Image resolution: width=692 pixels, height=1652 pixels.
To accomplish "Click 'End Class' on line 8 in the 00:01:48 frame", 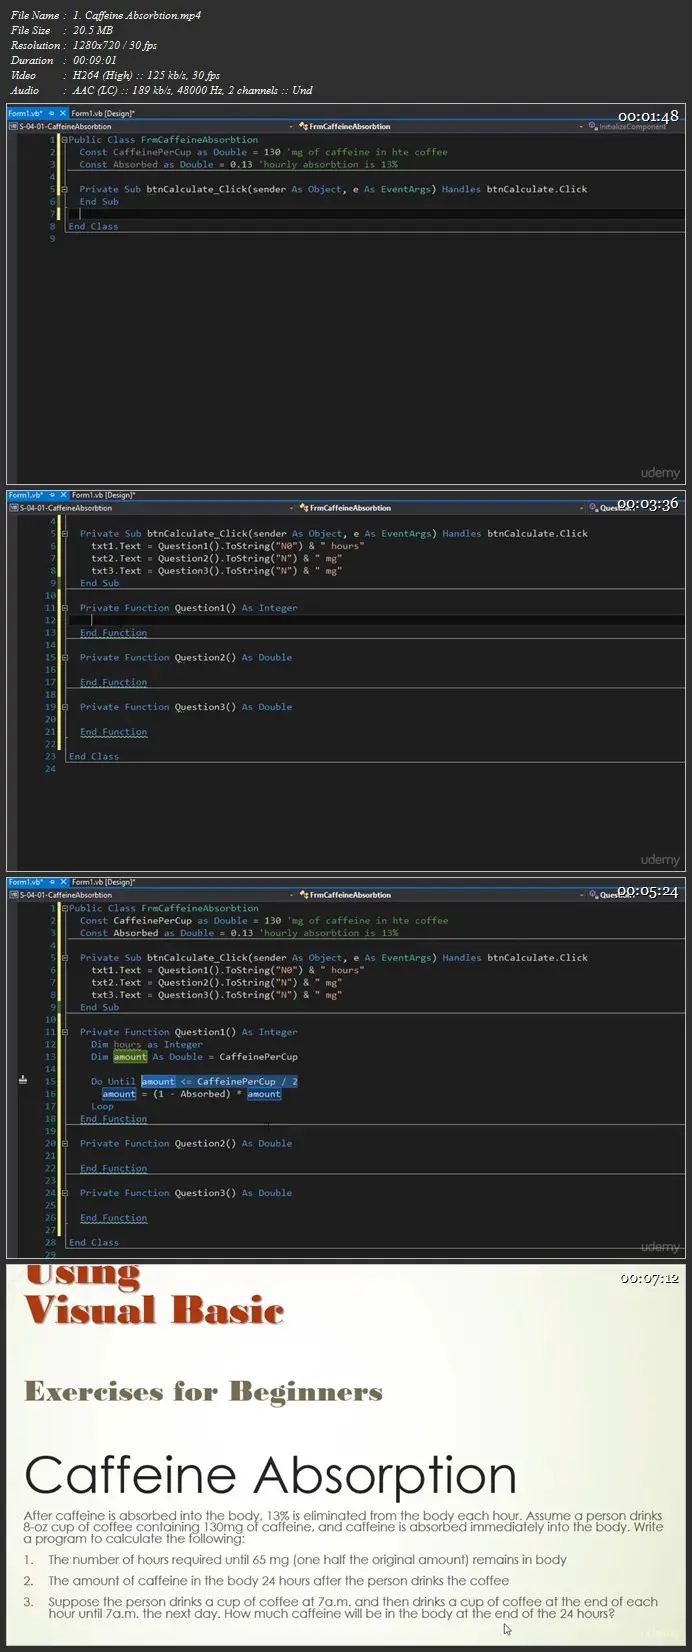I will coord(93,226).
